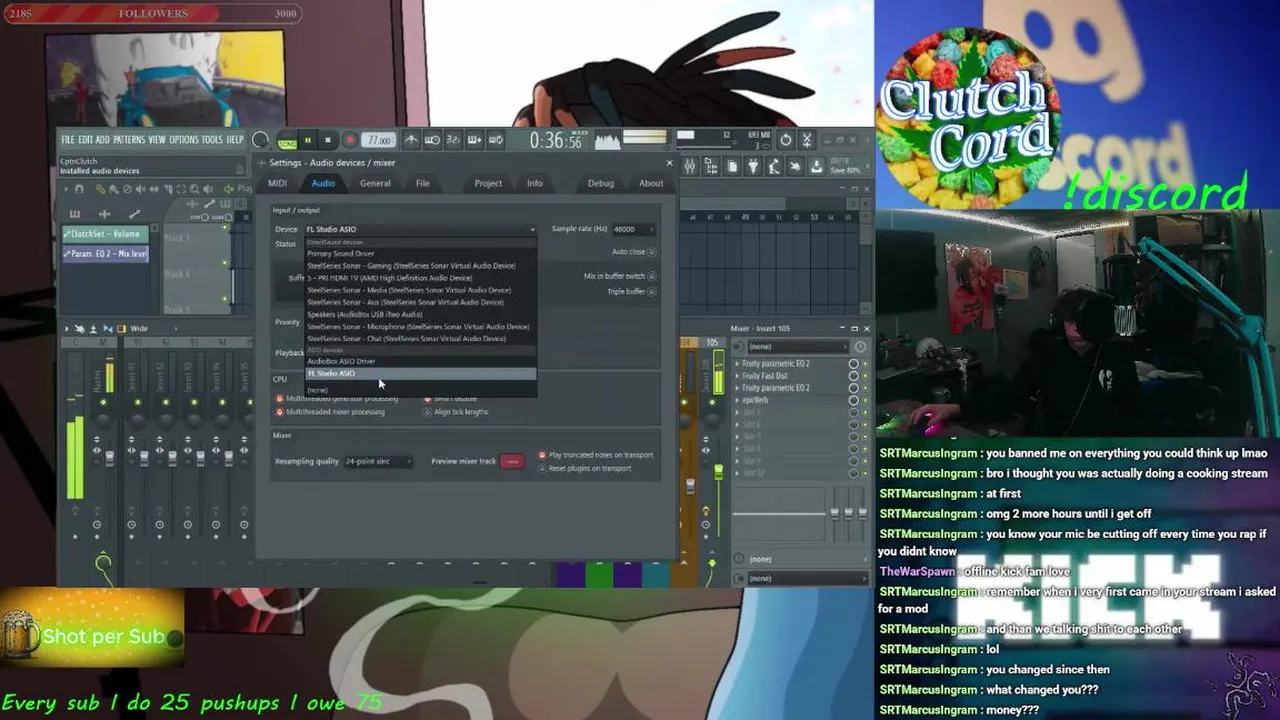Switch to the About settings tab
Image resolution: width=1280 pixels, height=720 pixels.
[x=651, y=183]
